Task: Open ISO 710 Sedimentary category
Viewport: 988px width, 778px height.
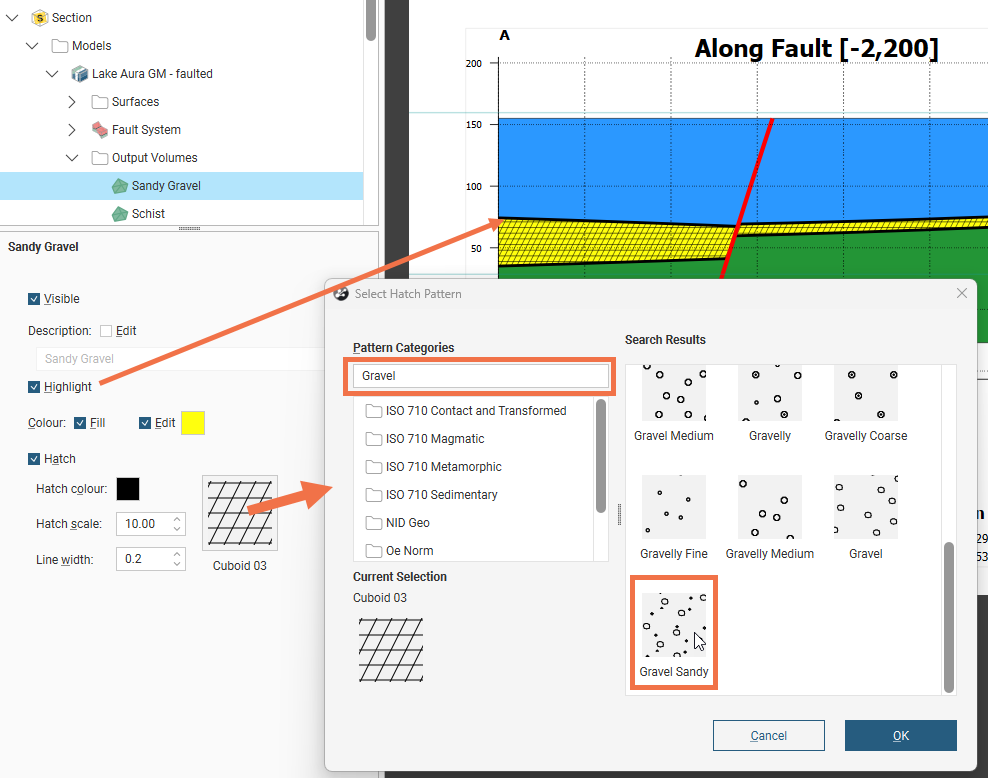Action: coord(441,495)
